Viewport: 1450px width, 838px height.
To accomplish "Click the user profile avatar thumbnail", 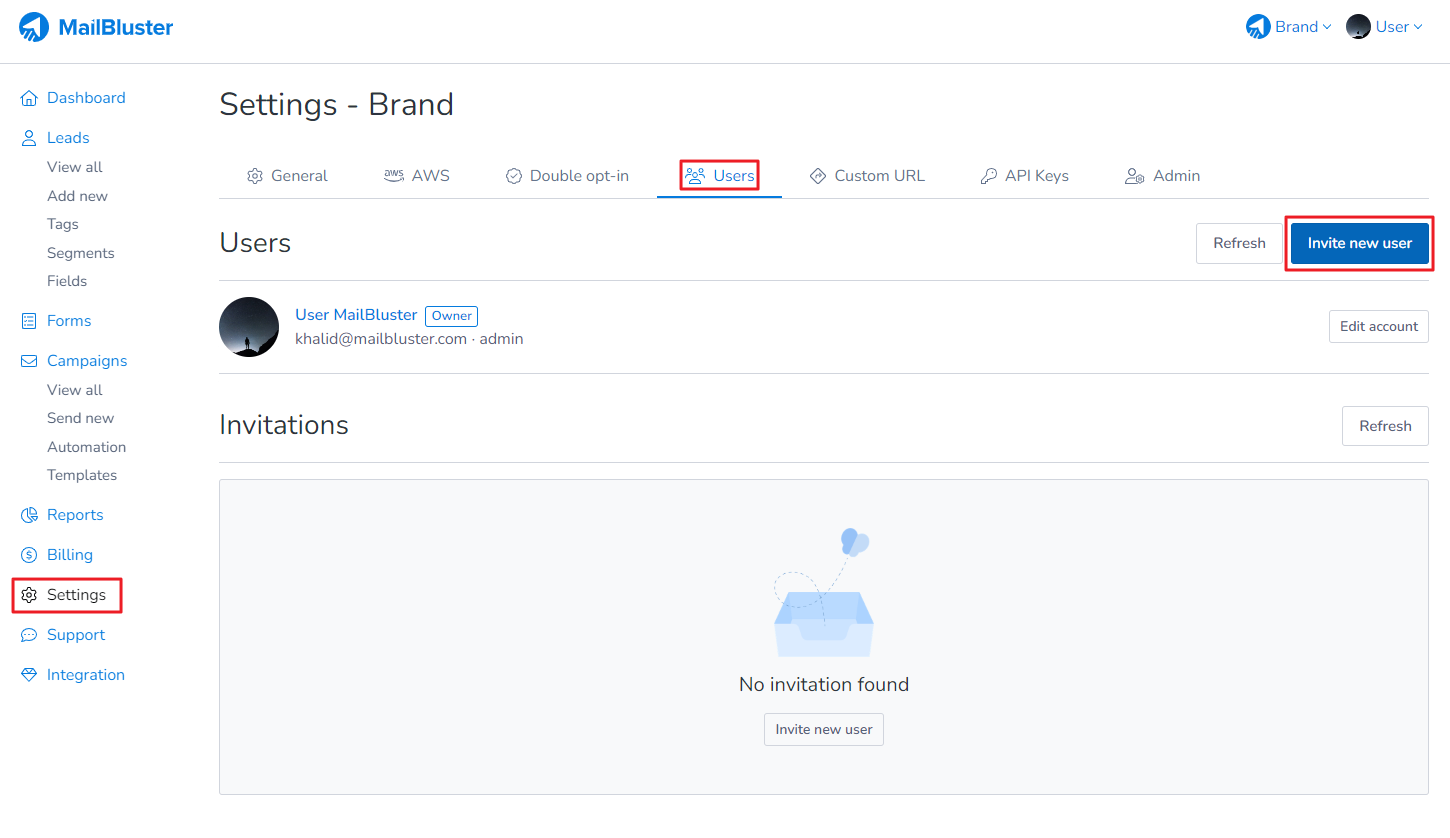I will point(249,327).
